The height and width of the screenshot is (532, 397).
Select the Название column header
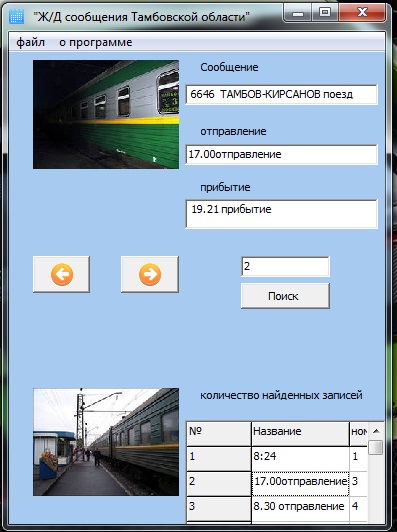point(300,434)
